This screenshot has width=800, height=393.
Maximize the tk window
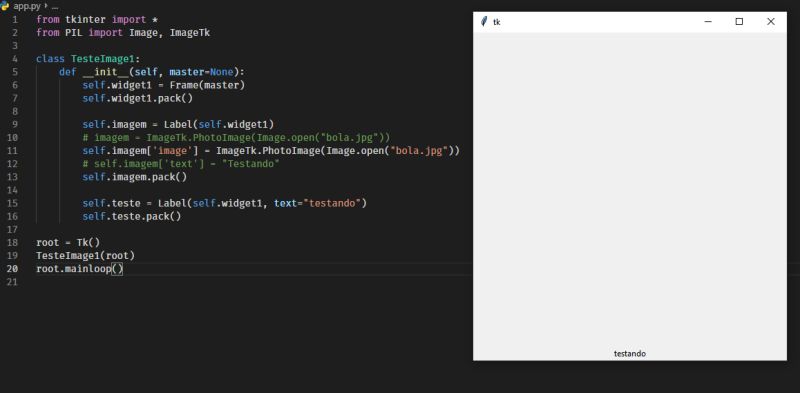739,21
